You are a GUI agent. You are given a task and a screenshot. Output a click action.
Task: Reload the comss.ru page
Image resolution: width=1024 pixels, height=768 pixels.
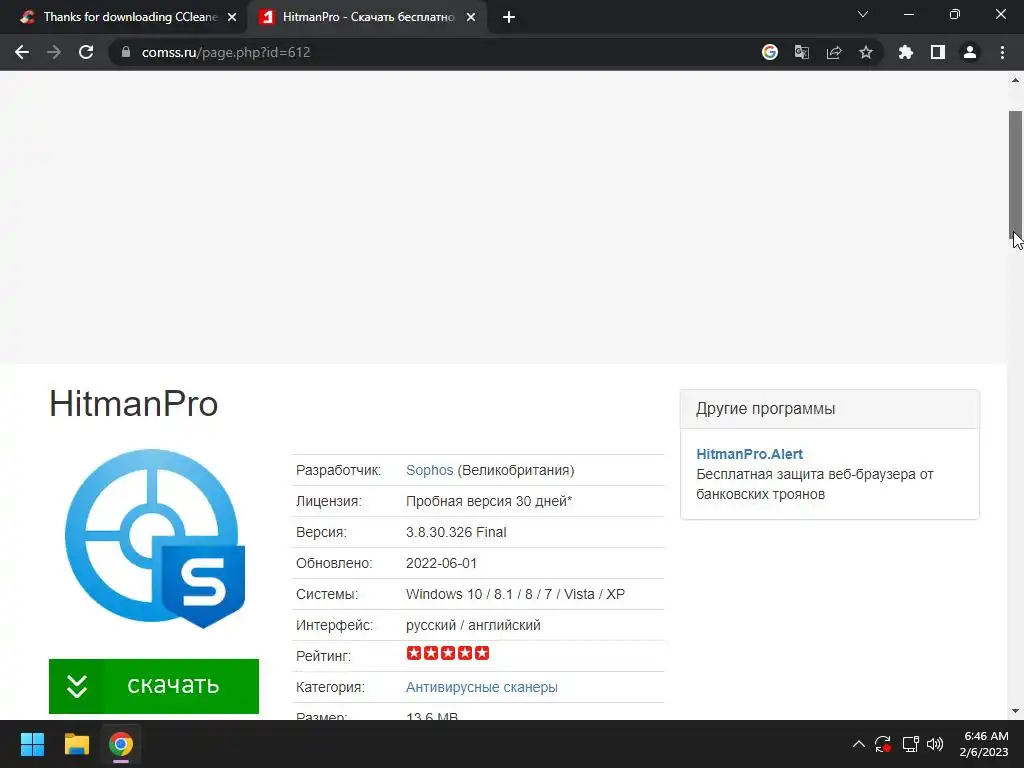click(86, 52)
